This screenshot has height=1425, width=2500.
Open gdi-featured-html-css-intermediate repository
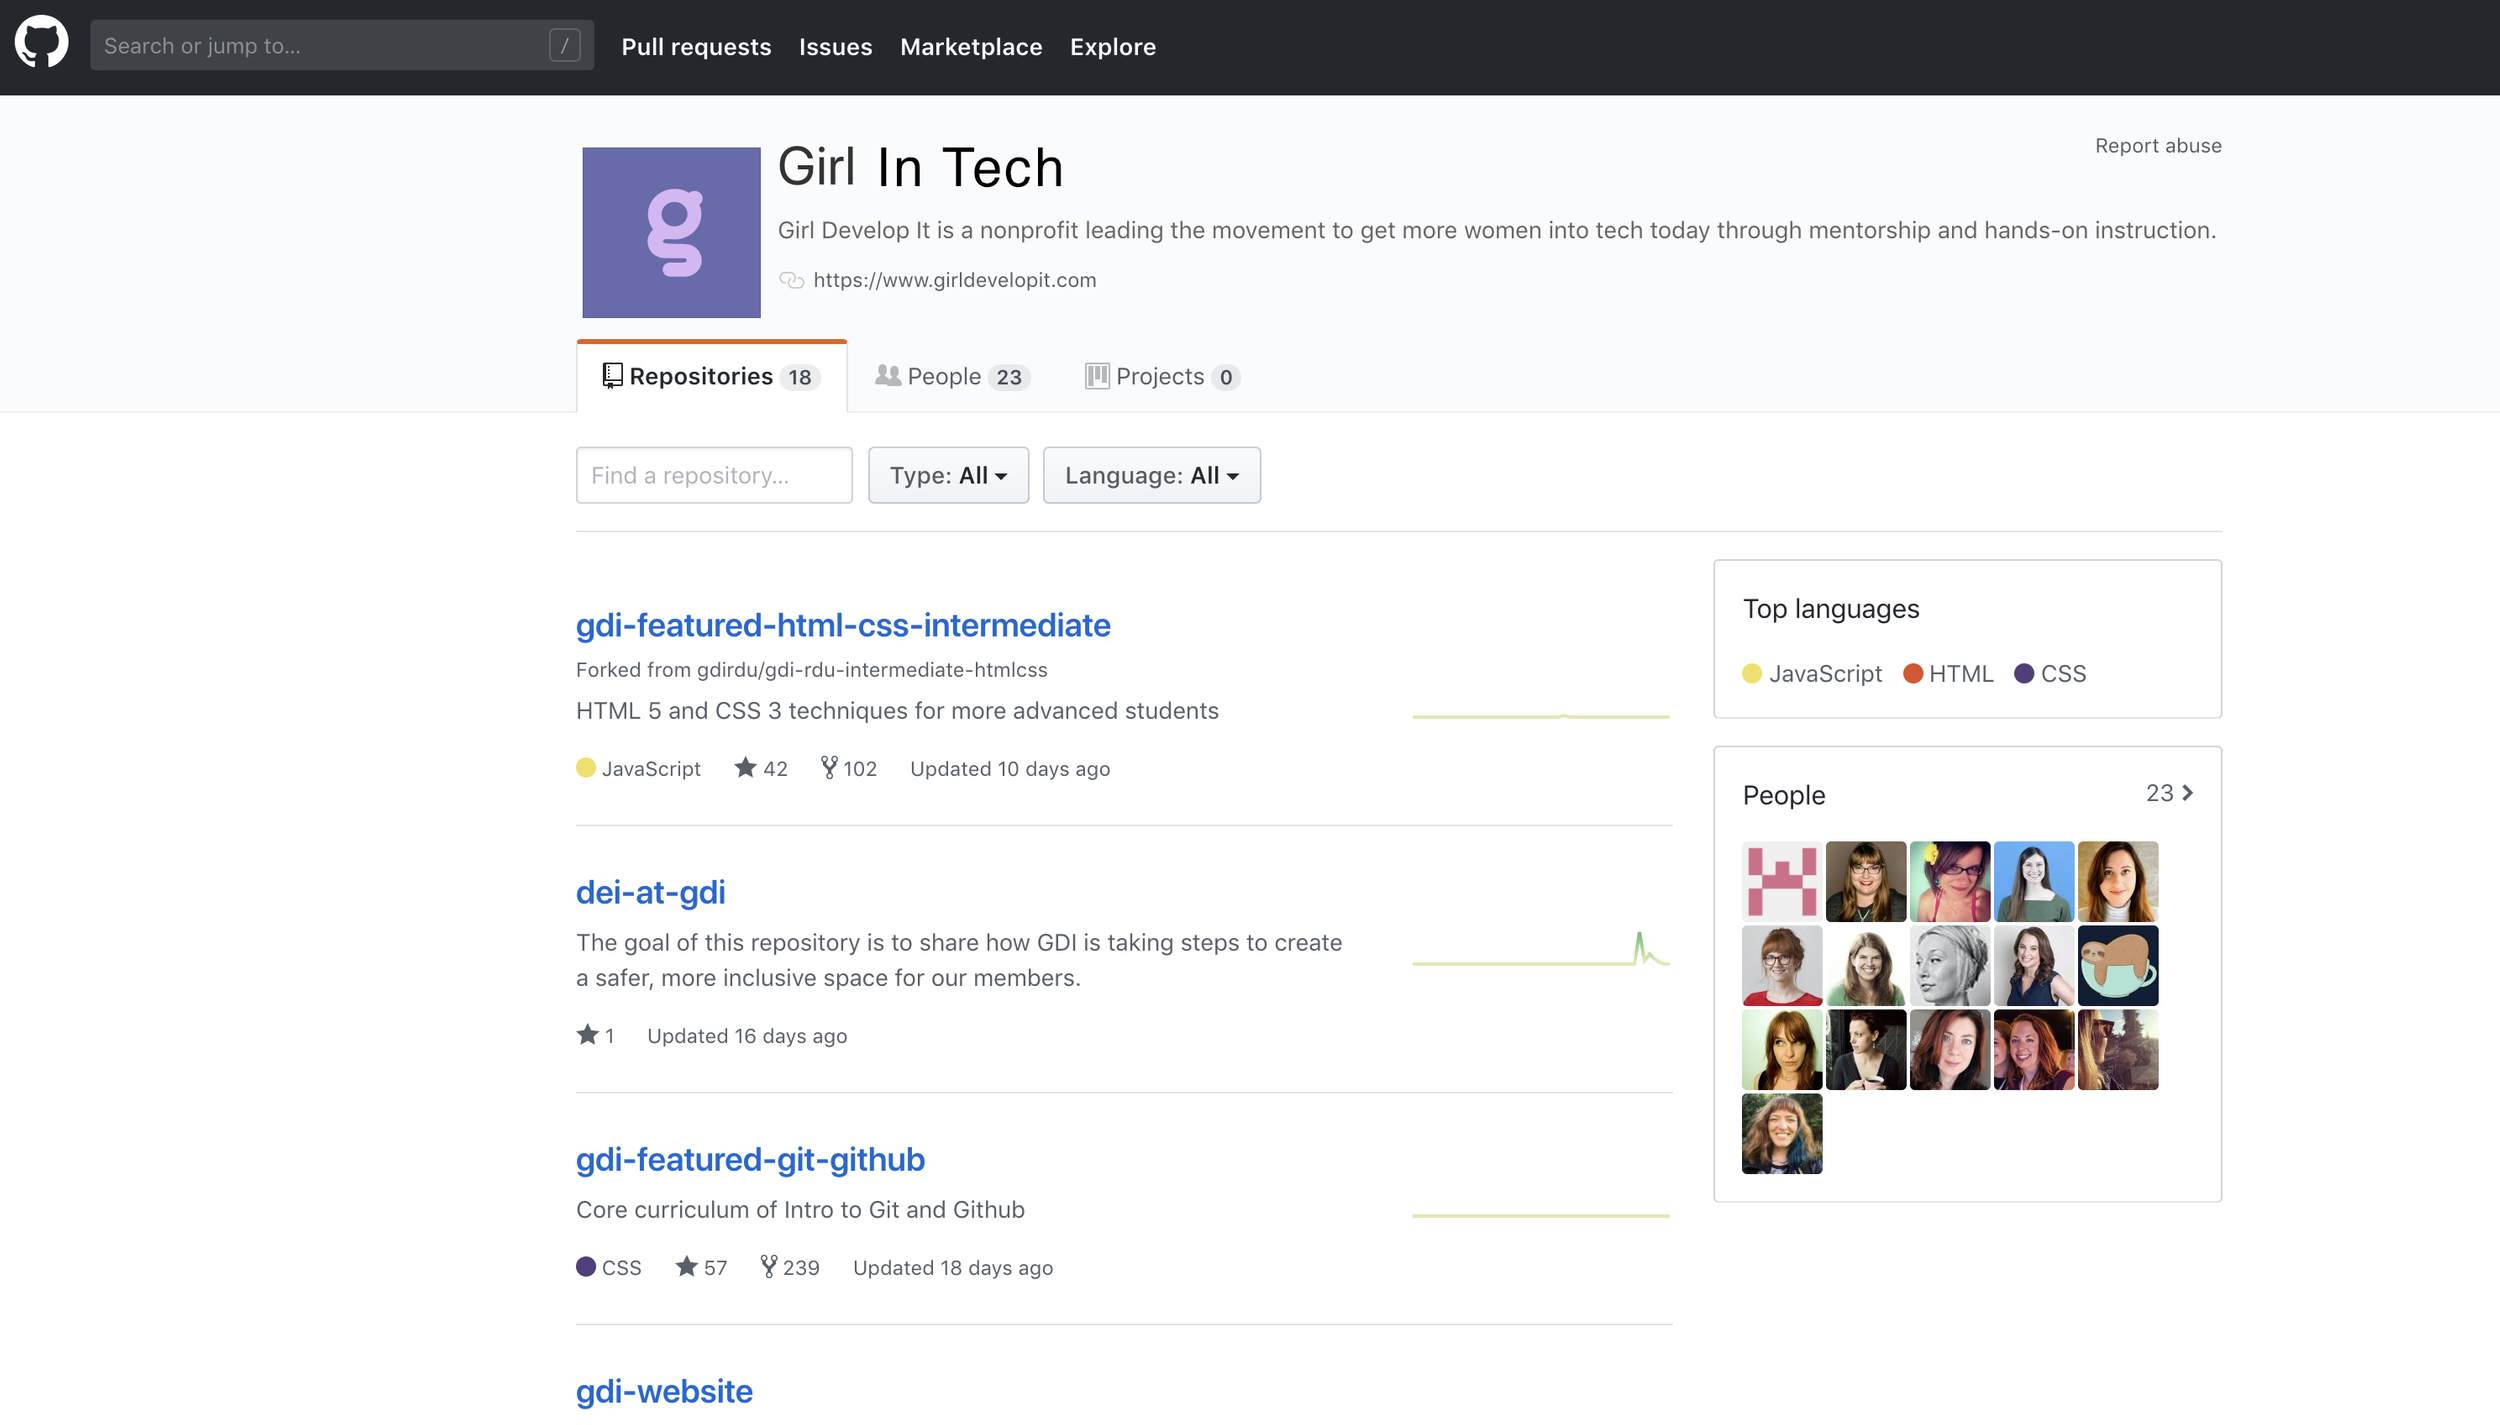[843, 625]
